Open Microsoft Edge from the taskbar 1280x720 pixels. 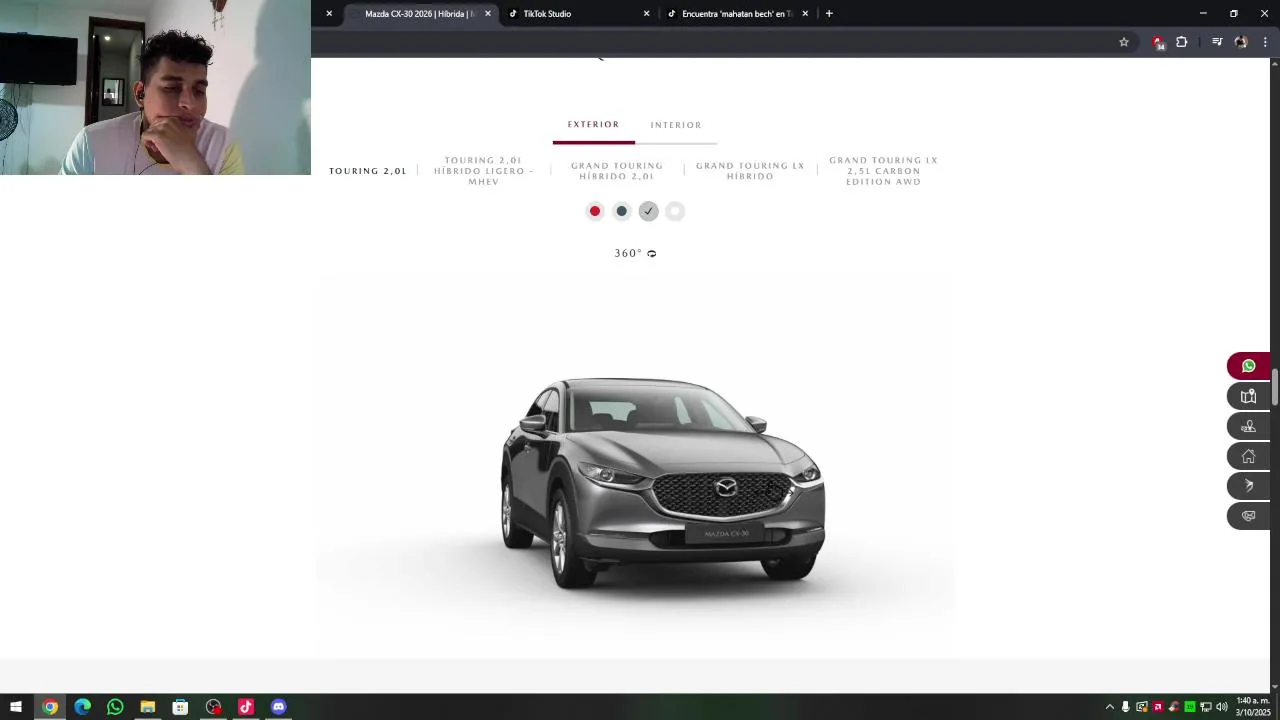[x=83, y=707]
